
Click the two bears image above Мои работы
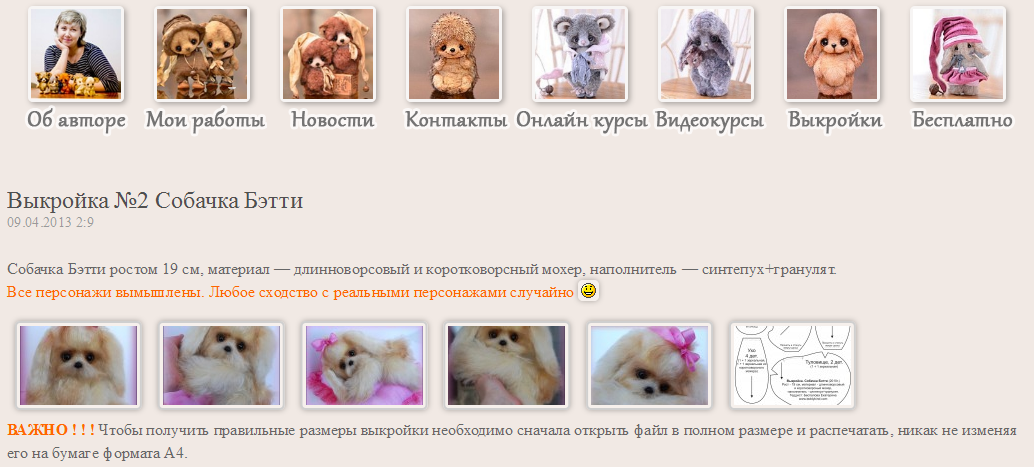pos(202,54)
